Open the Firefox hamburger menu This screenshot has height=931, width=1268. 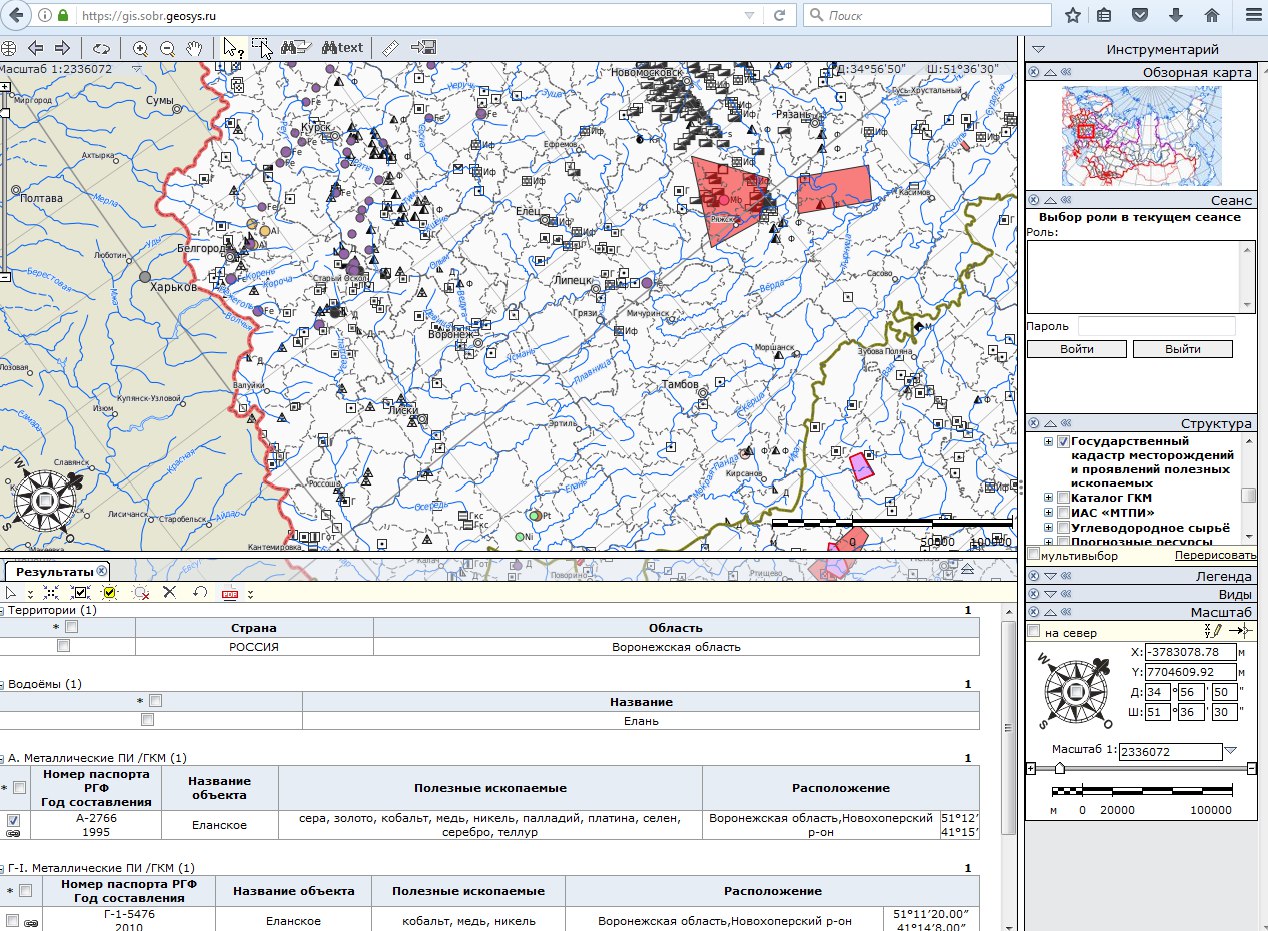click(x=1252, y=15)
